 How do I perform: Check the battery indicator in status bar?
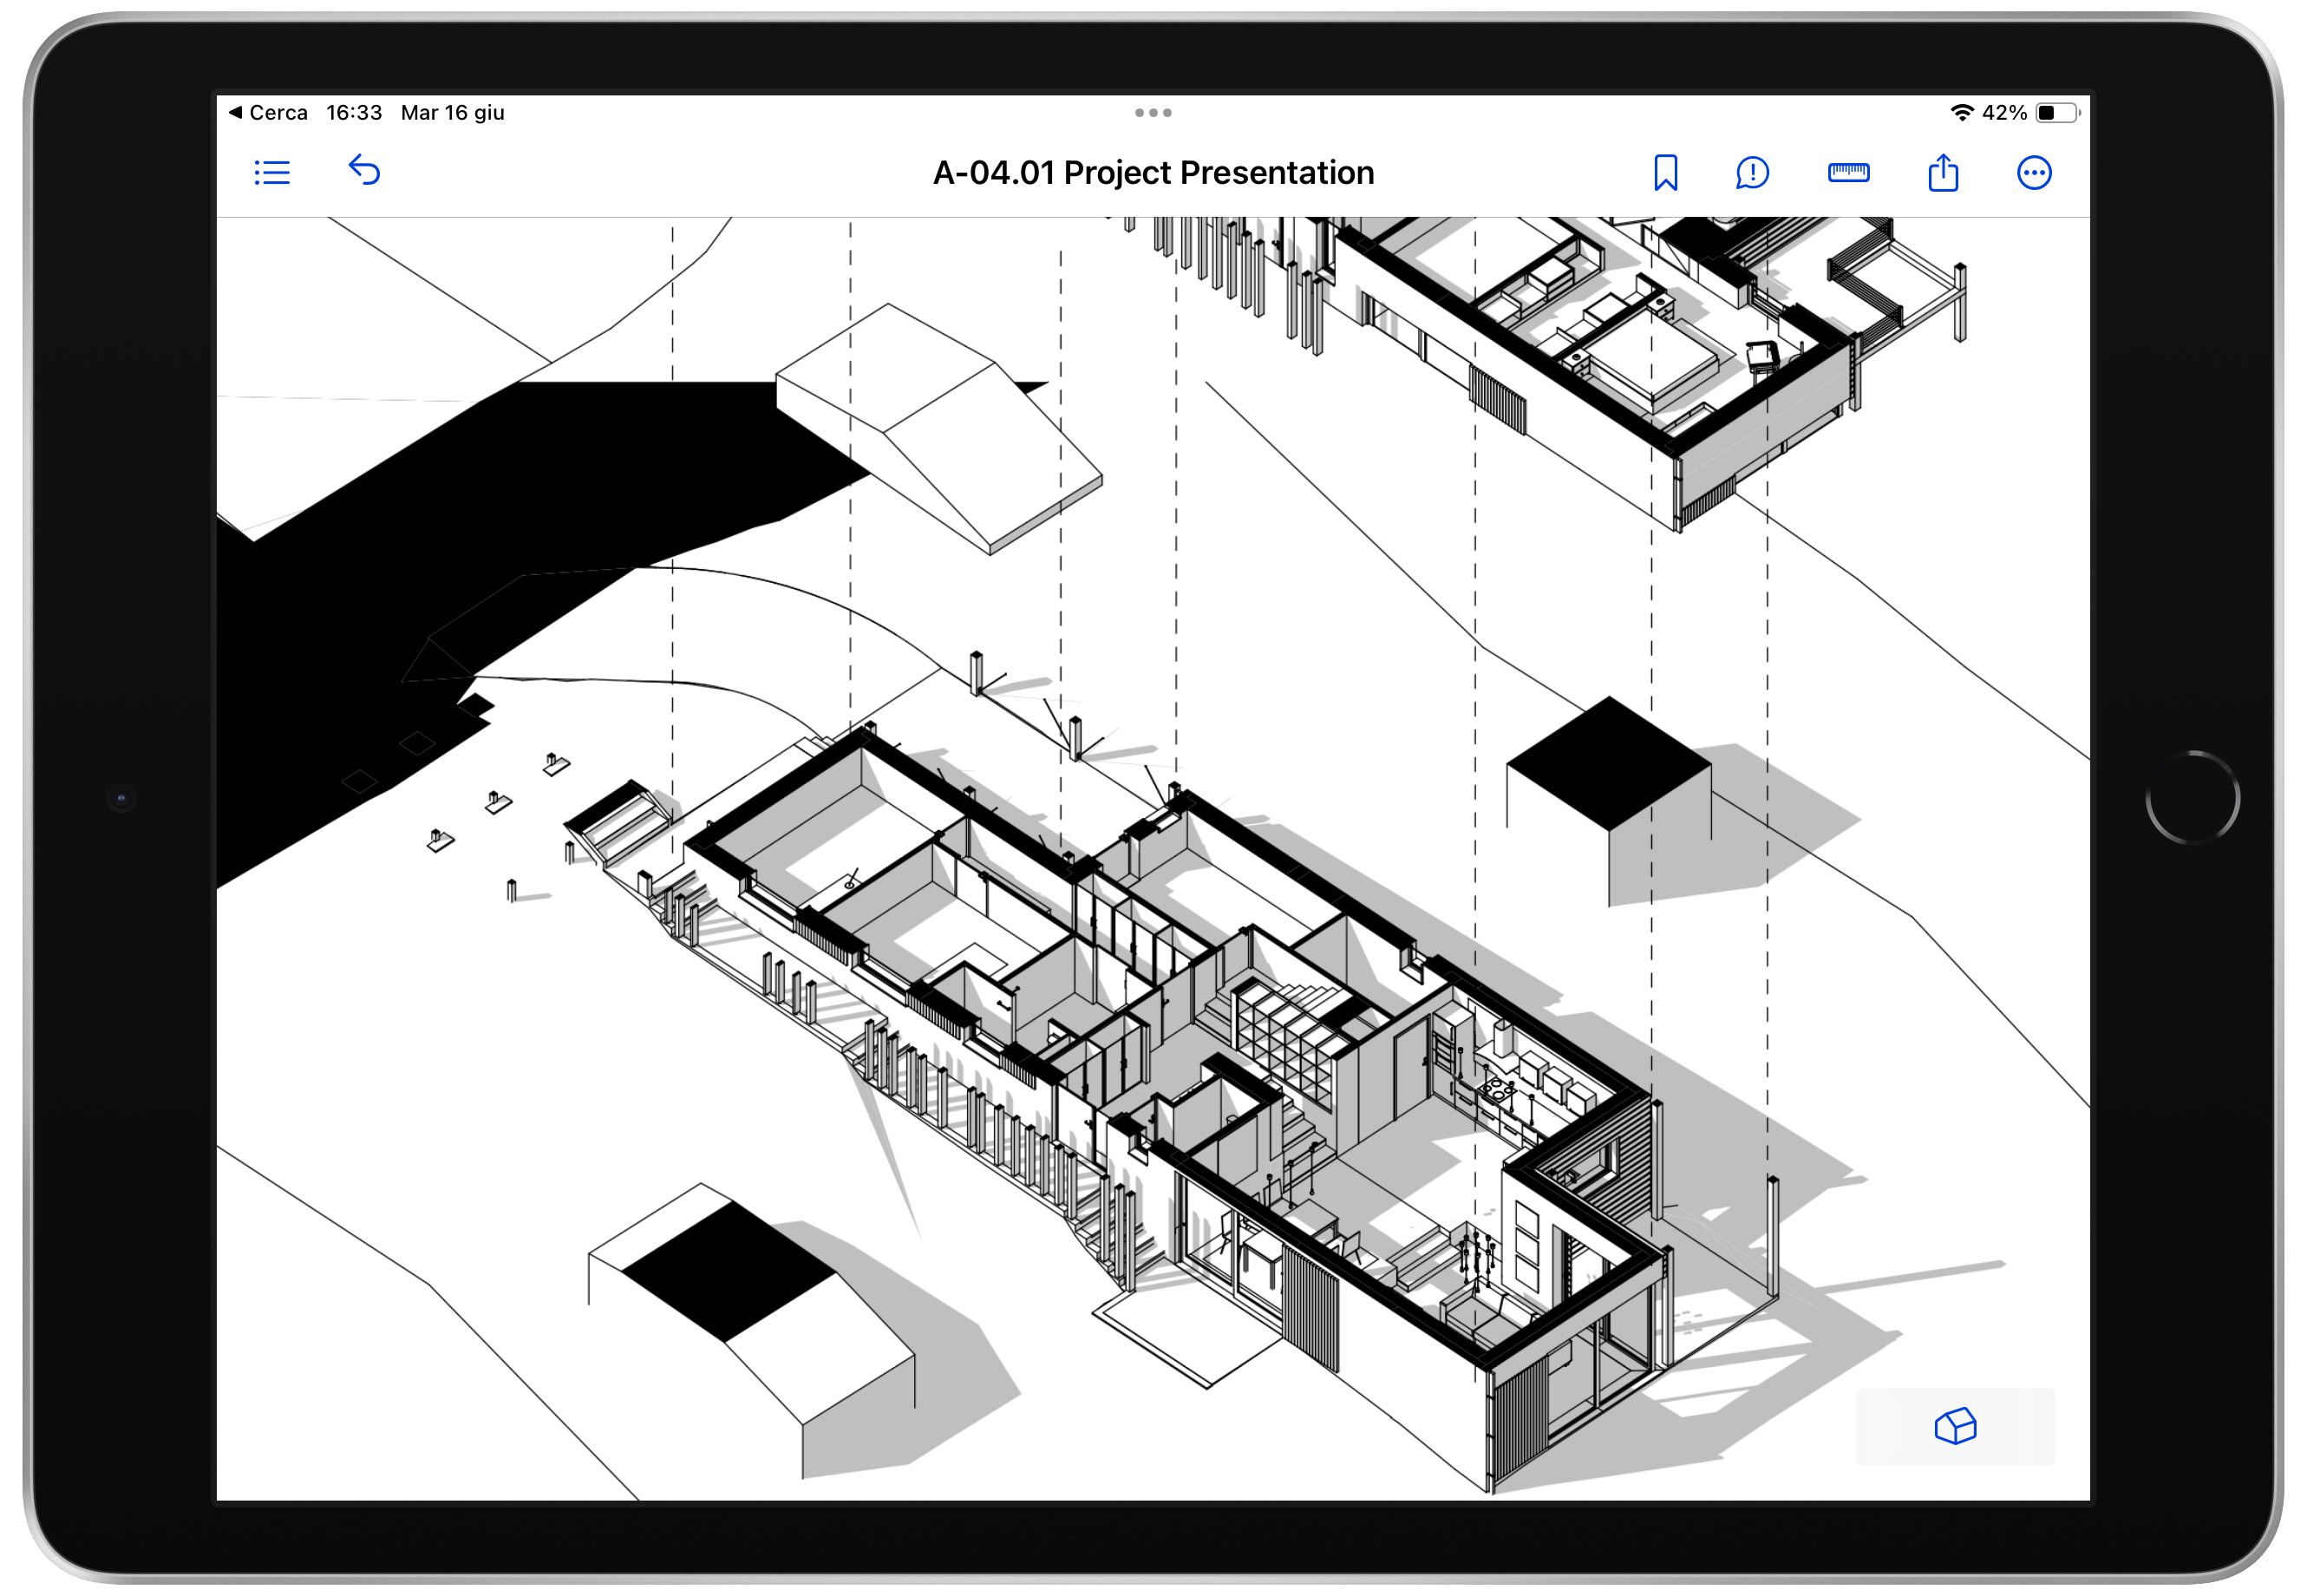pyautogui.click(x=2058, y=113)
